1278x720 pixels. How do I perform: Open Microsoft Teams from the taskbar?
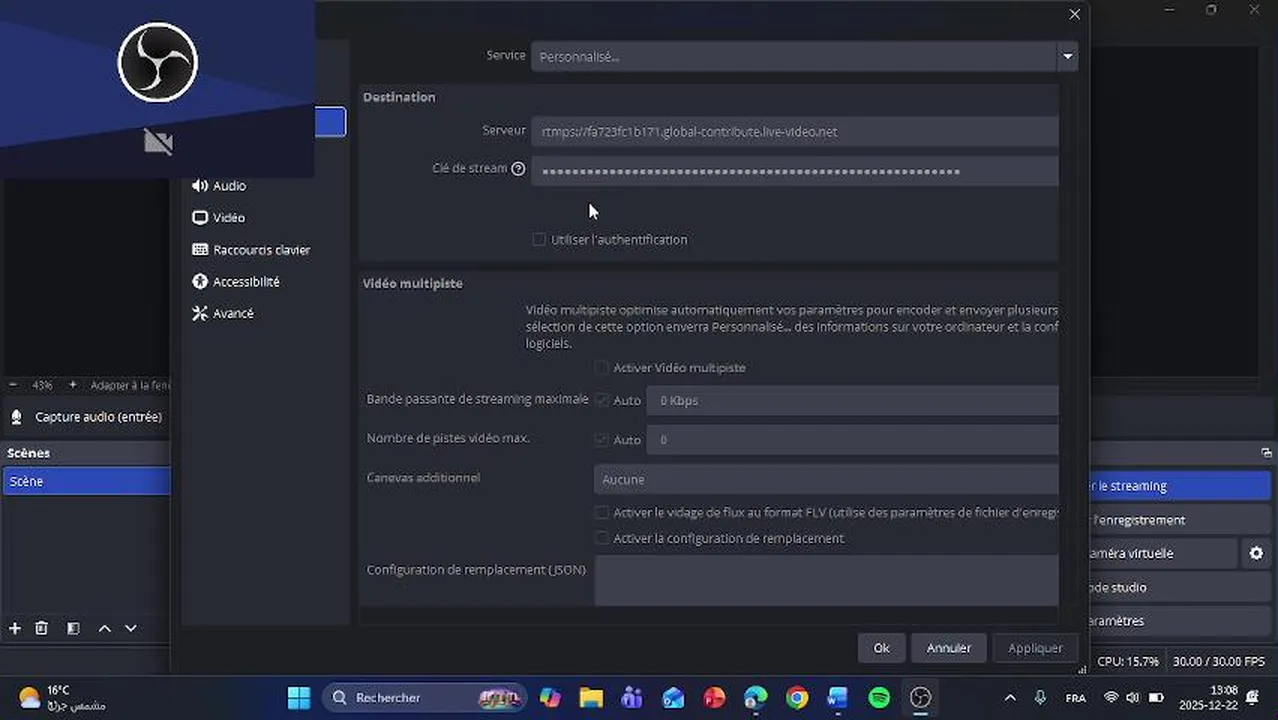pyautogui.click(x=632, y=697)
